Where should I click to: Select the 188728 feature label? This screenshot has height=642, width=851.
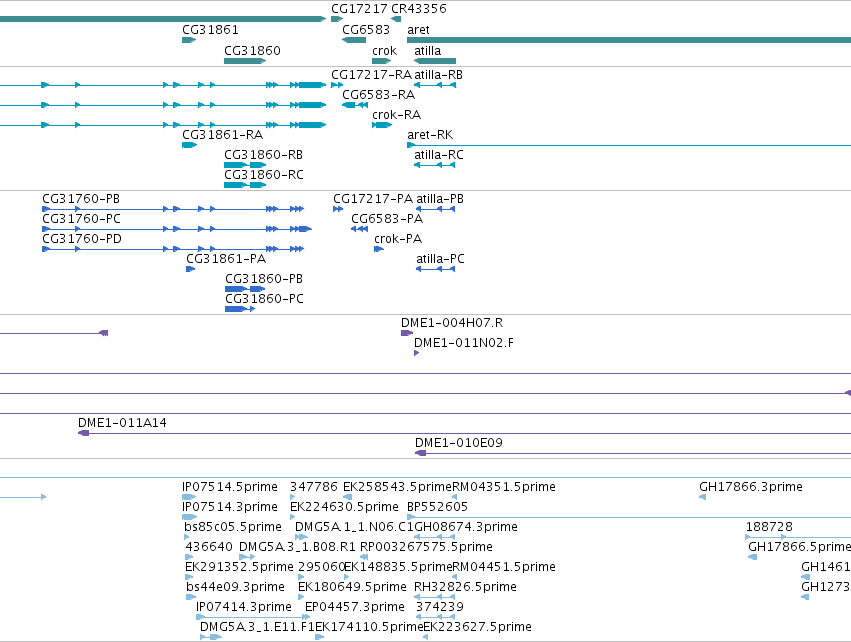(x=769, y=527)
